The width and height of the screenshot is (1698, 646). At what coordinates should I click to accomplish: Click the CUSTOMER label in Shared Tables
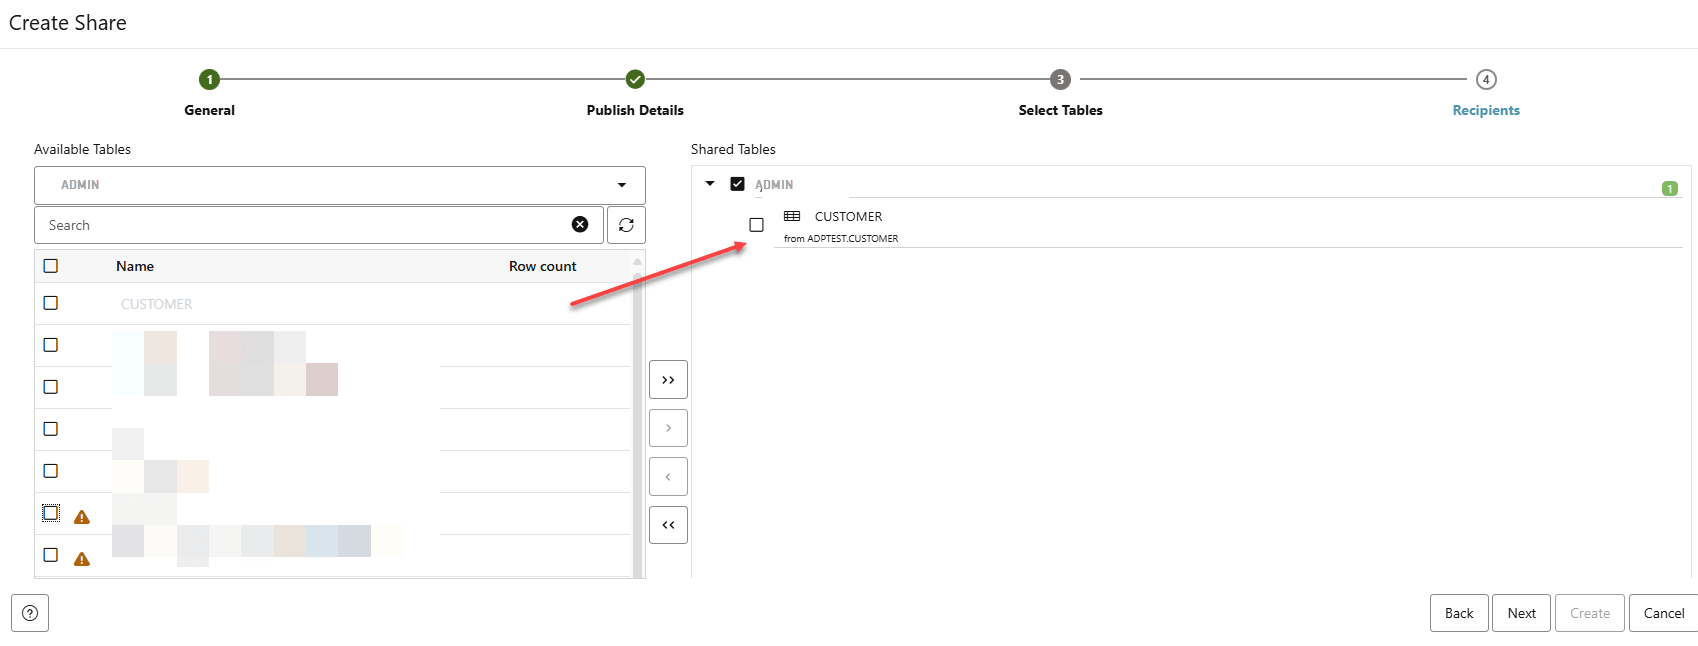click(x=848, y=216)
